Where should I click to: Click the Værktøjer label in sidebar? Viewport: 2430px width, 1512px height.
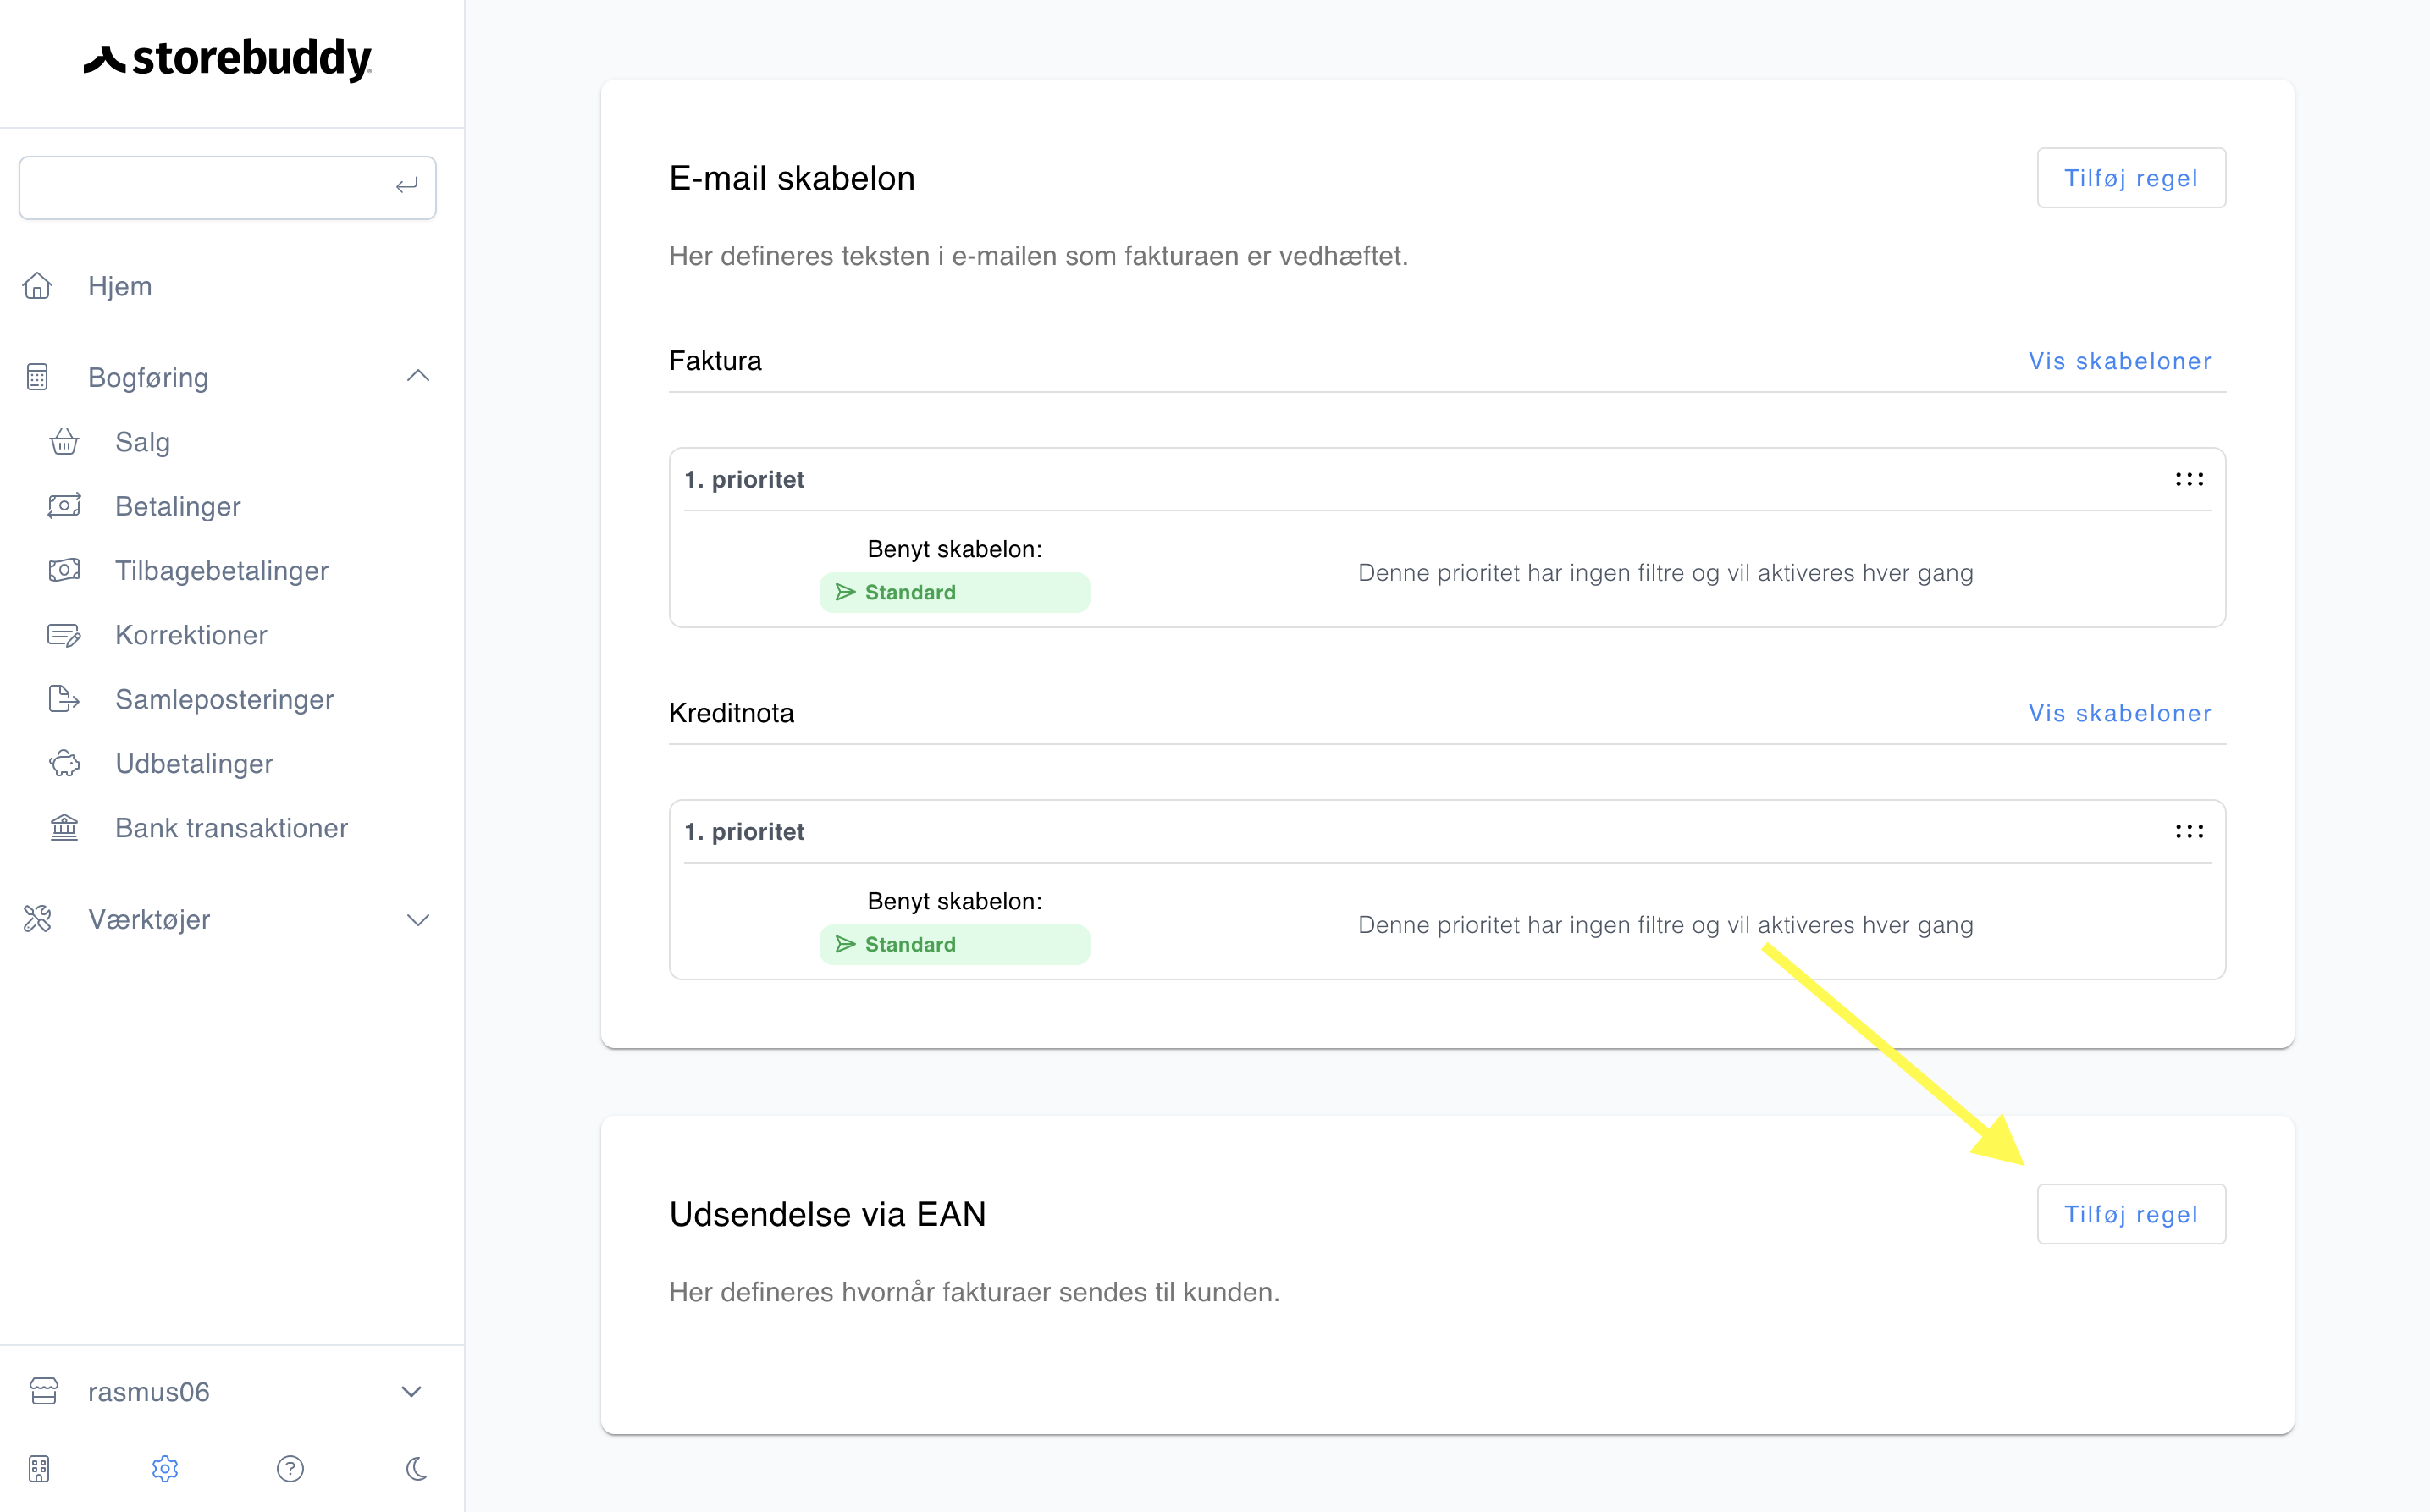pos(149,919)
